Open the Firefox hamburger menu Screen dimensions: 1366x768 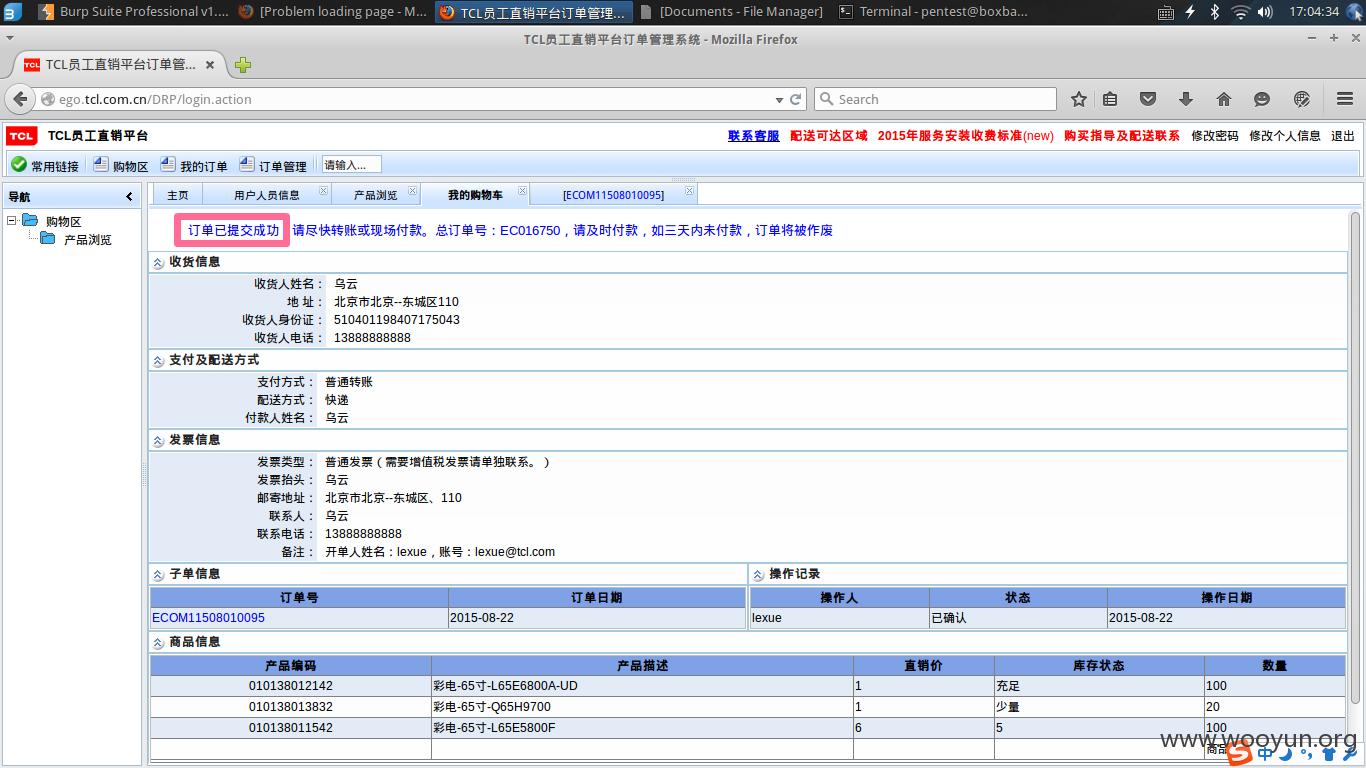coord(1344,99)
